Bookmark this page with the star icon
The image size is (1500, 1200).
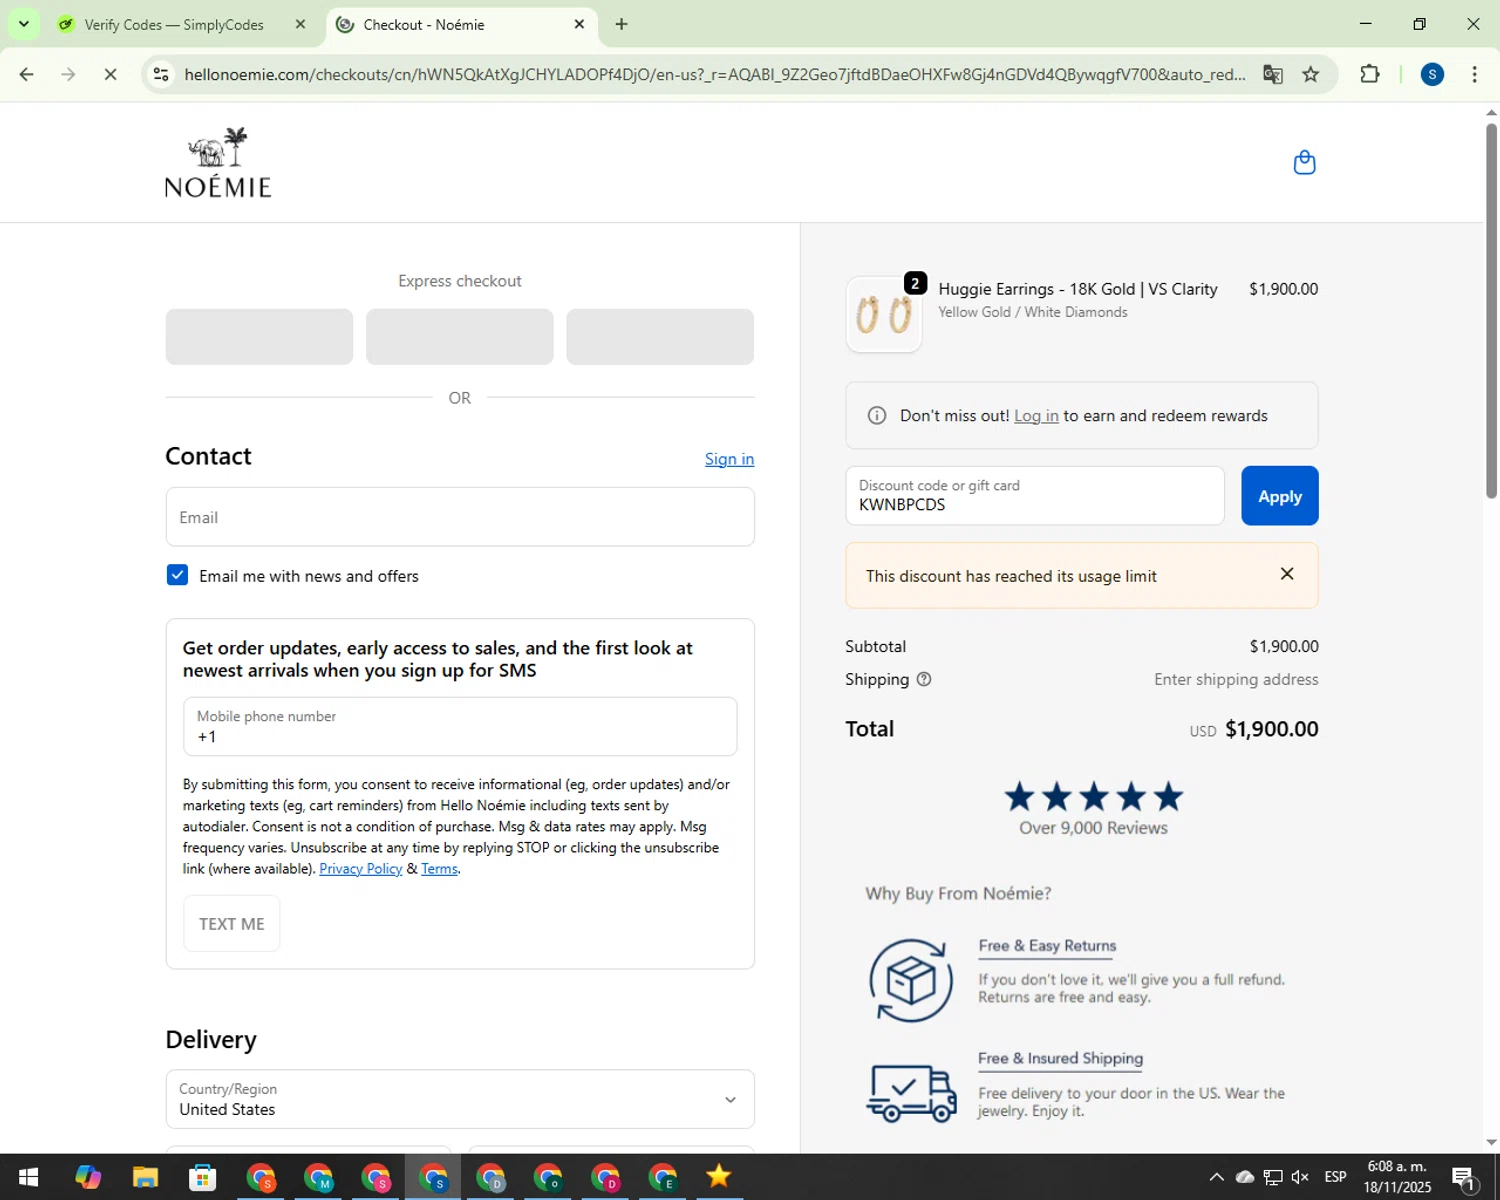tap(1310, 74)
